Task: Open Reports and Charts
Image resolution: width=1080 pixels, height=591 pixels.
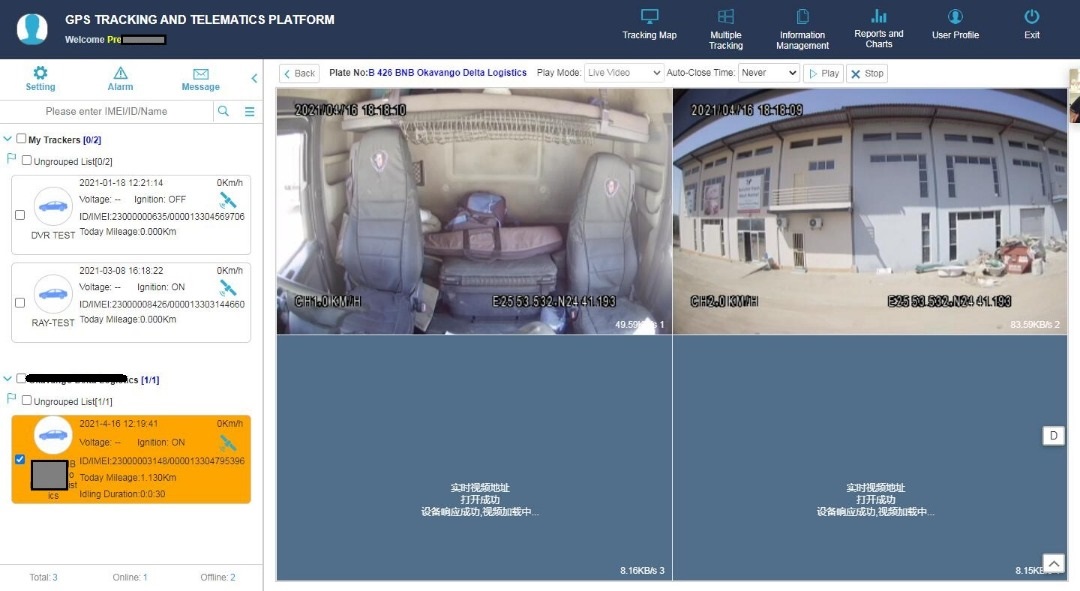Action: click(x=878, y=27)
